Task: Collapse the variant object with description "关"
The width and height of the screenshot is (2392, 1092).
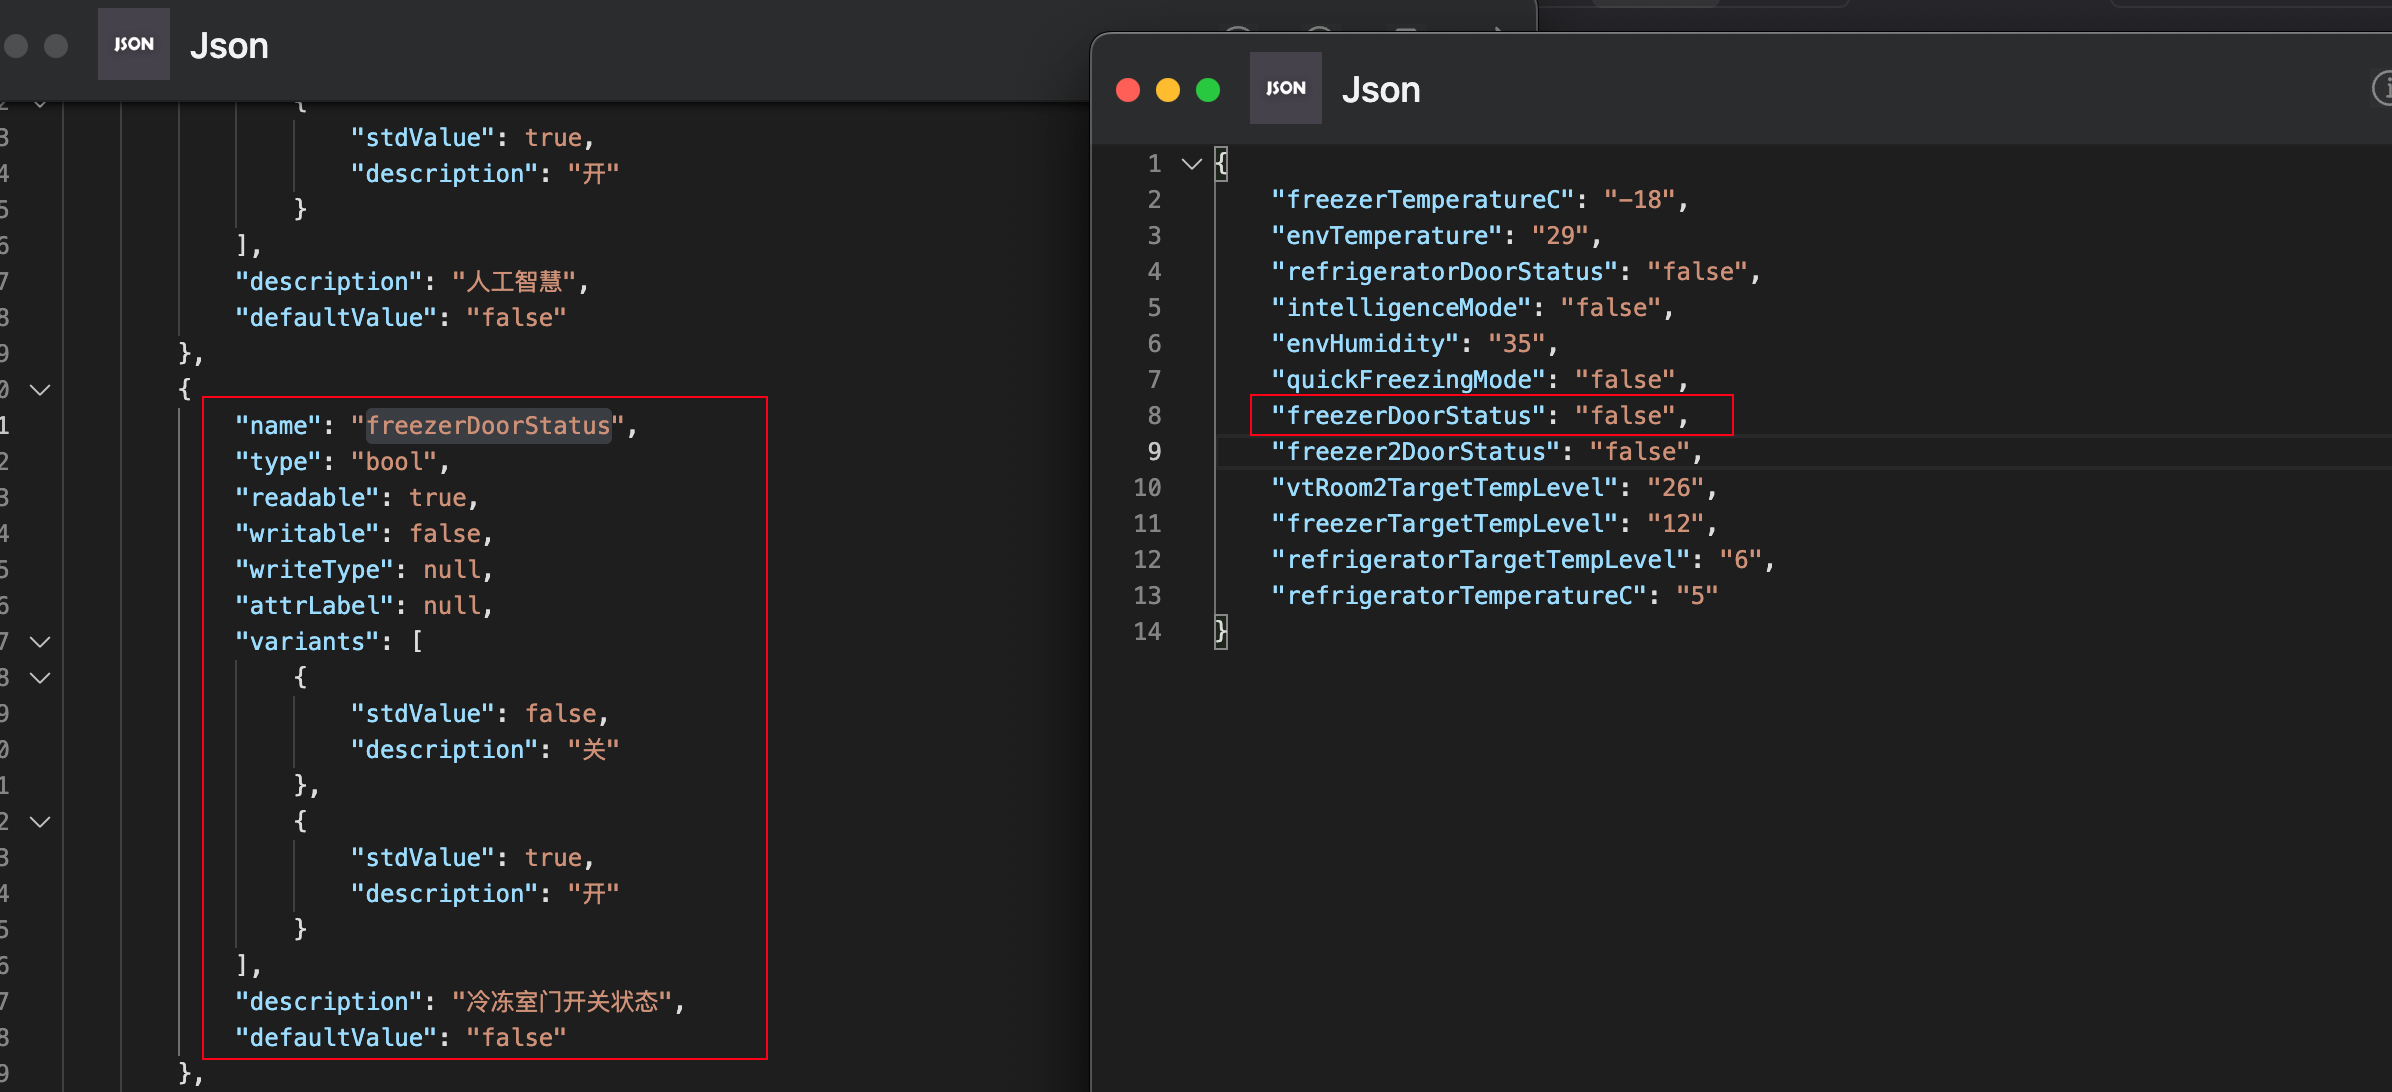Action: (x=40, y=678)
